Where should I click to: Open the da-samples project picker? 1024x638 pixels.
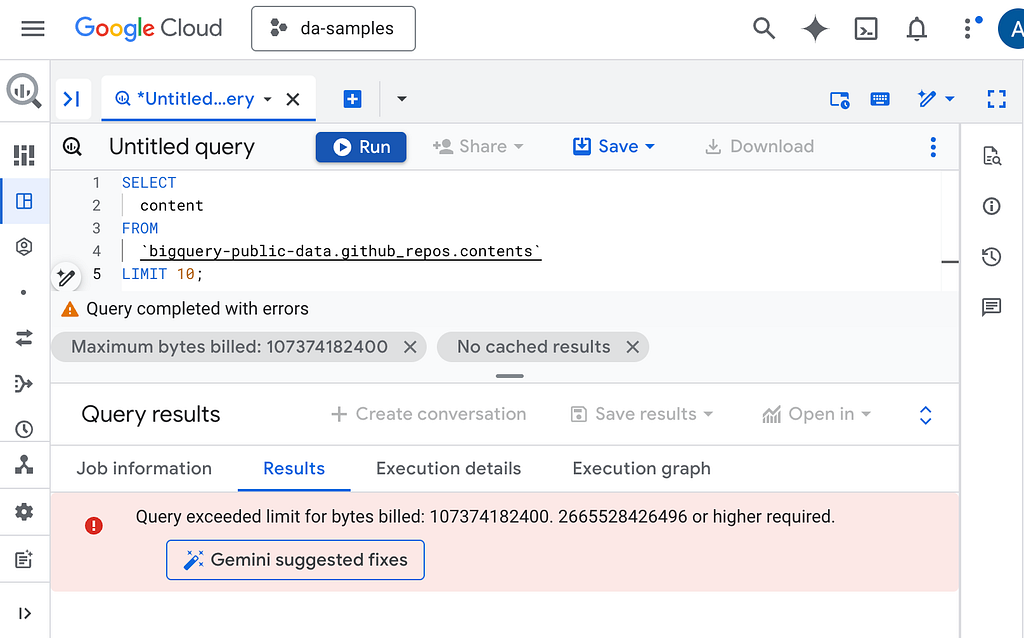point(333,29)
